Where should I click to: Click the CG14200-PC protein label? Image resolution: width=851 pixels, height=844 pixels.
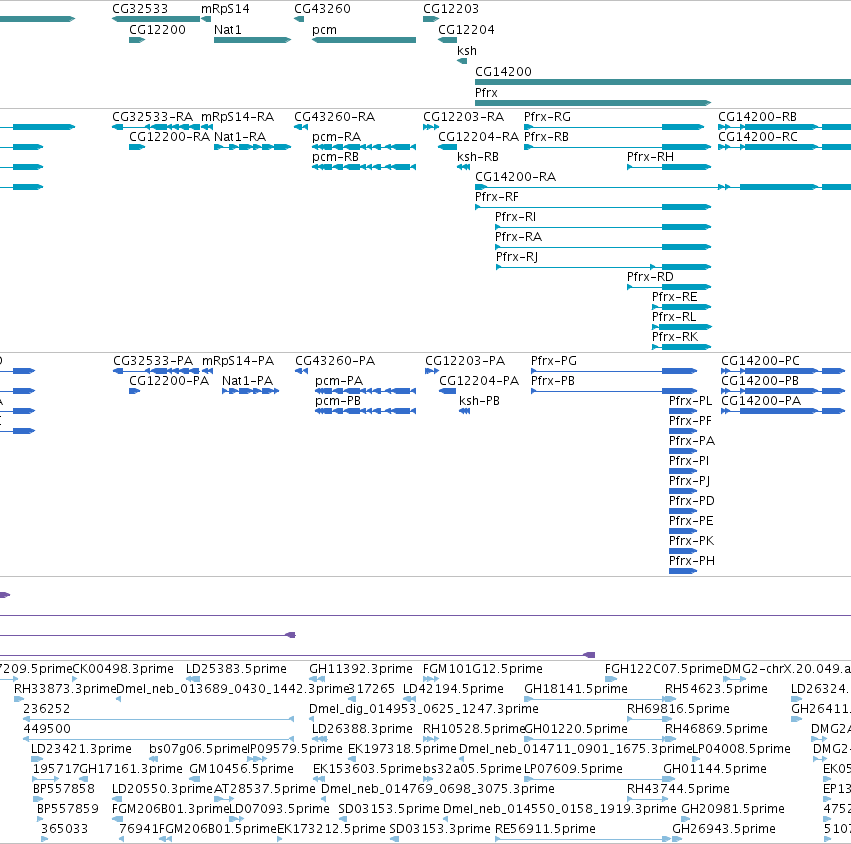coord(760,361)
